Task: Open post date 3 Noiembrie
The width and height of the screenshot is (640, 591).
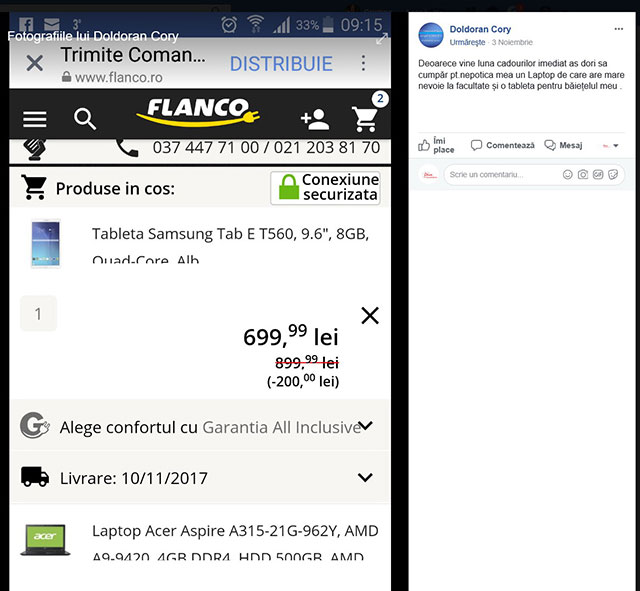Action: (512, 42)
